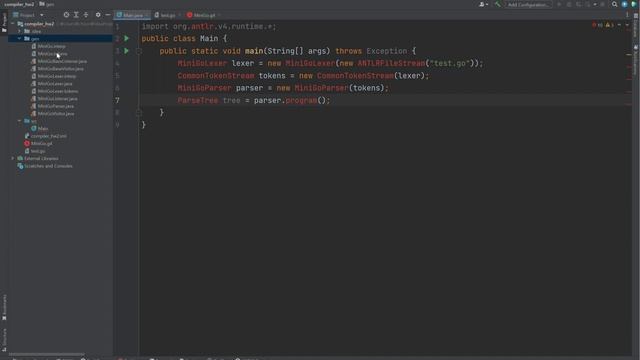Click compiler_hw2 breadcrumb in navigation bar

click(19, 4)
